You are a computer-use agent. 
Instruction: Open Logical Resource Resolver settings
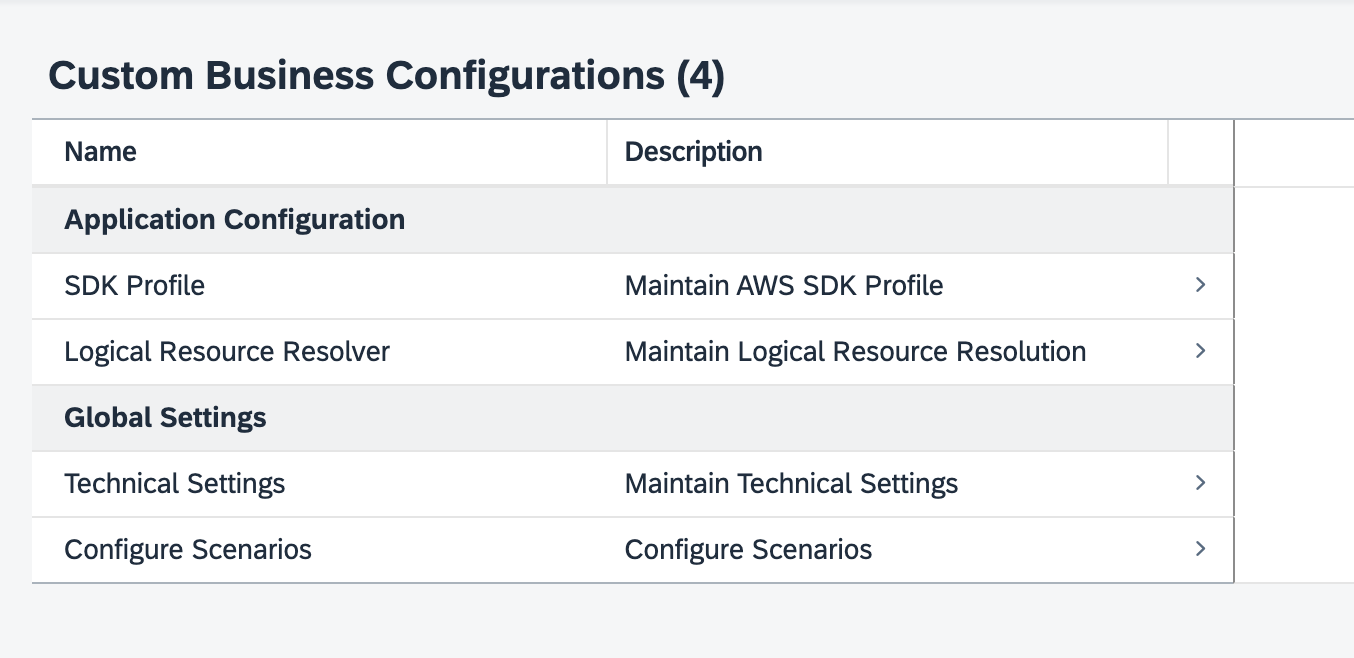tap(227, 351)
